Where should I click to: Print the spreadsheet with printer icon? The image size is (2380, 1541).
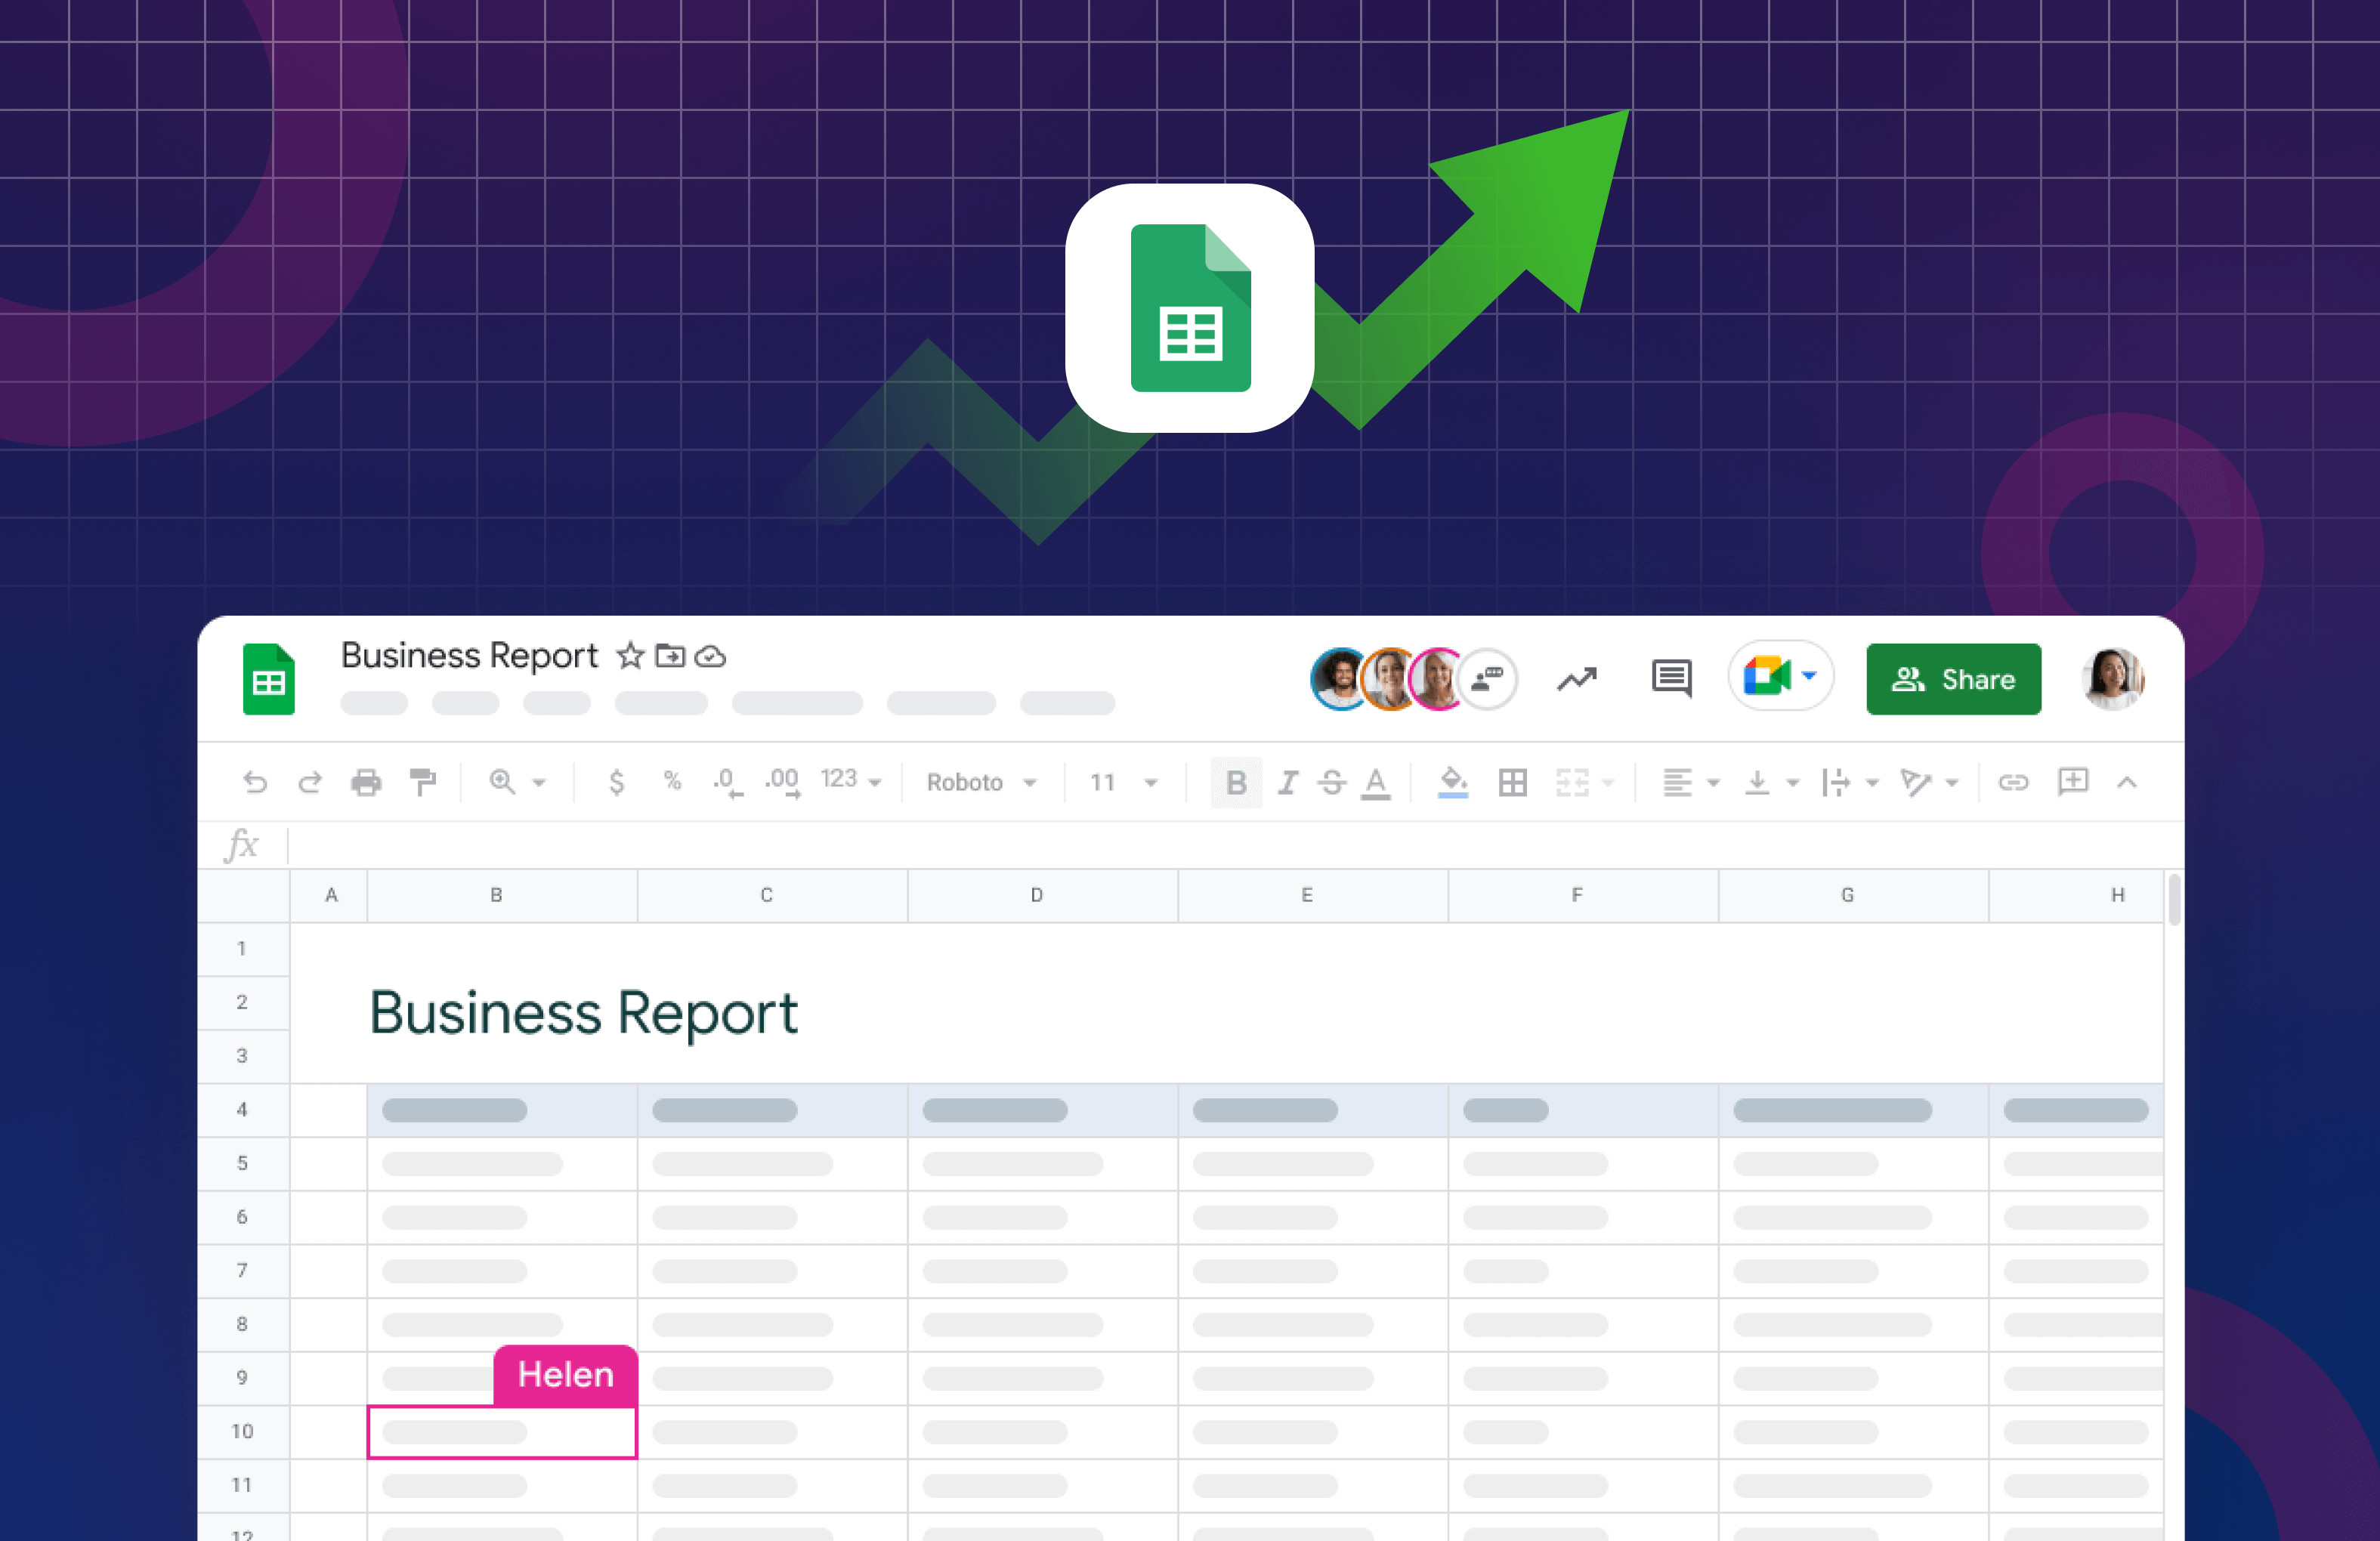click(x=366, y=782)
